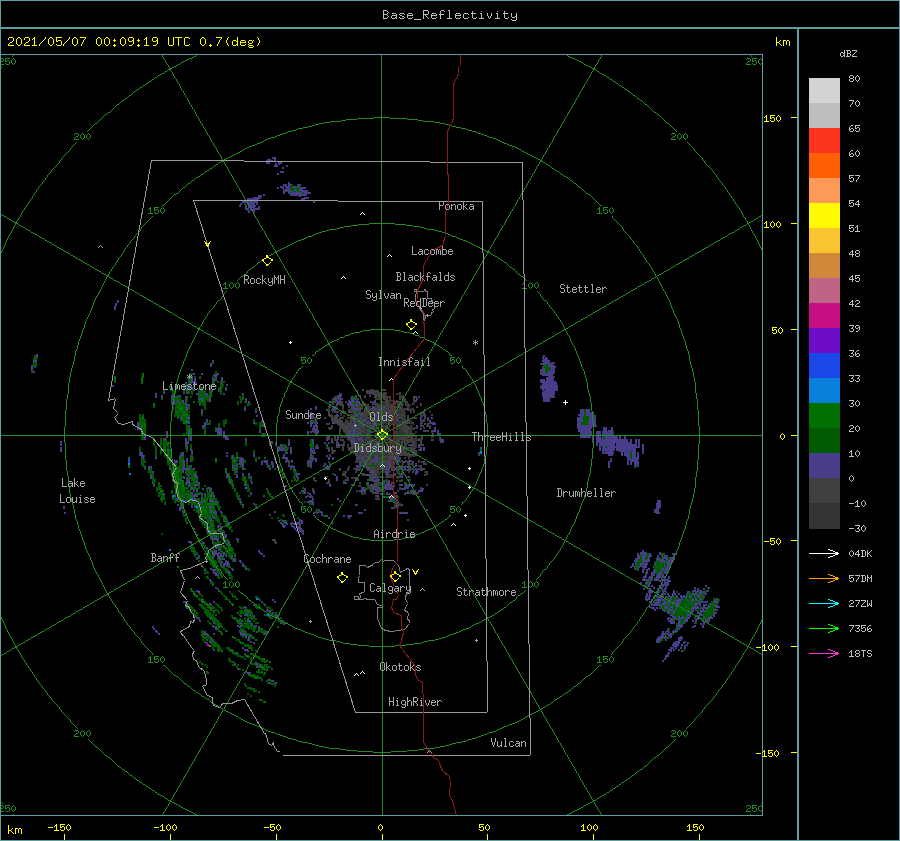Click the Calgary city label
This screenshot has height=841, width=900.
pyautogui.click(x=390, y=588)
